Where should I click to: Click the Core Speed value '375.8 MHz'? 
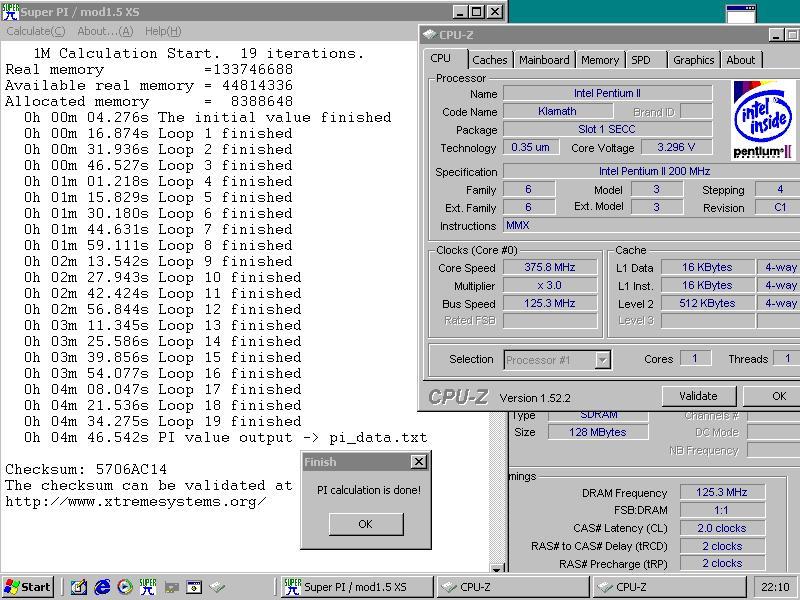pos(550,267)
